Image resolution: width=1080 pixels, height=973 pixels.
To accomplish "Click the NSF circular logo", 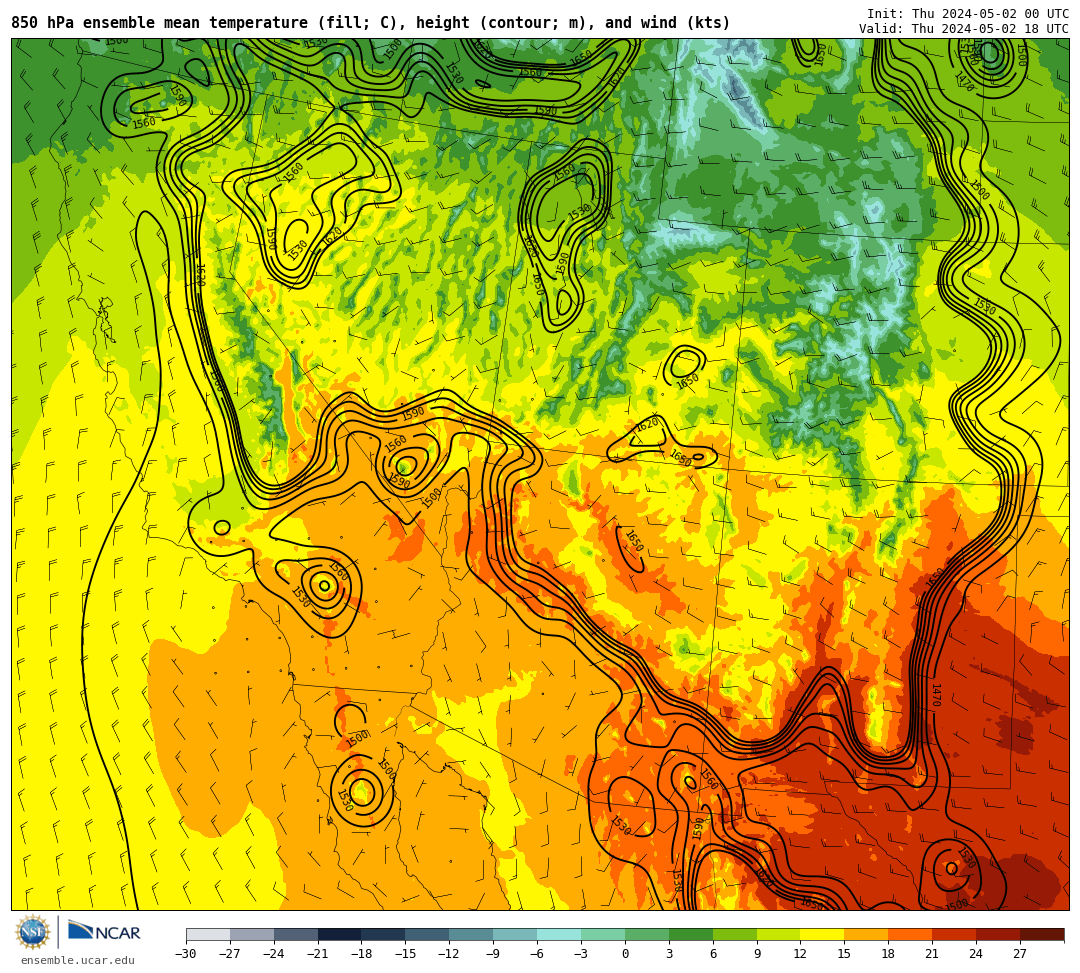I will 33,932.
